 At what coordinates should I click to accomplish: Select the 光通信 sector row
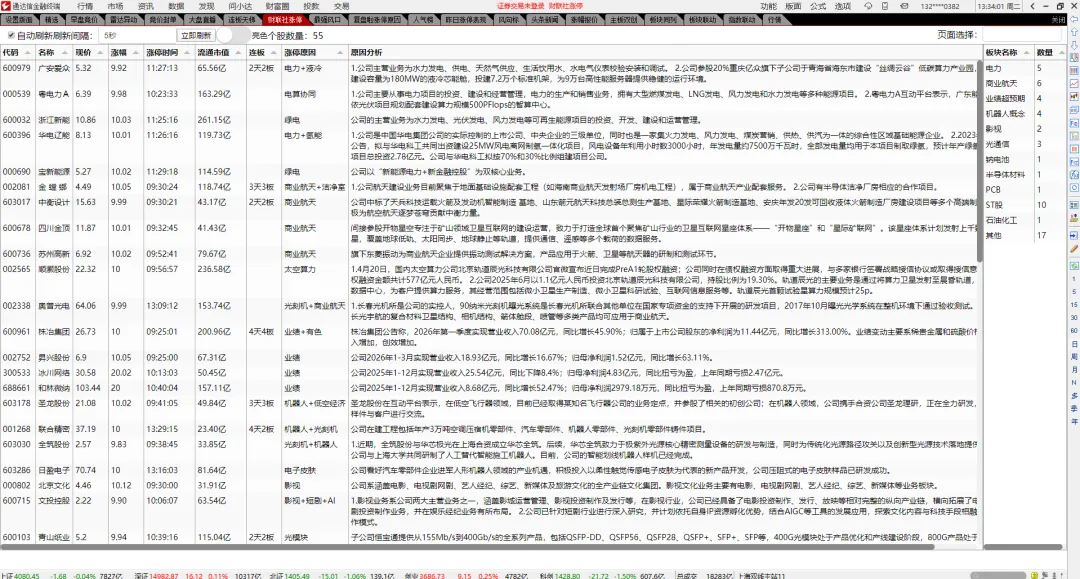[x=1024, y=144]
